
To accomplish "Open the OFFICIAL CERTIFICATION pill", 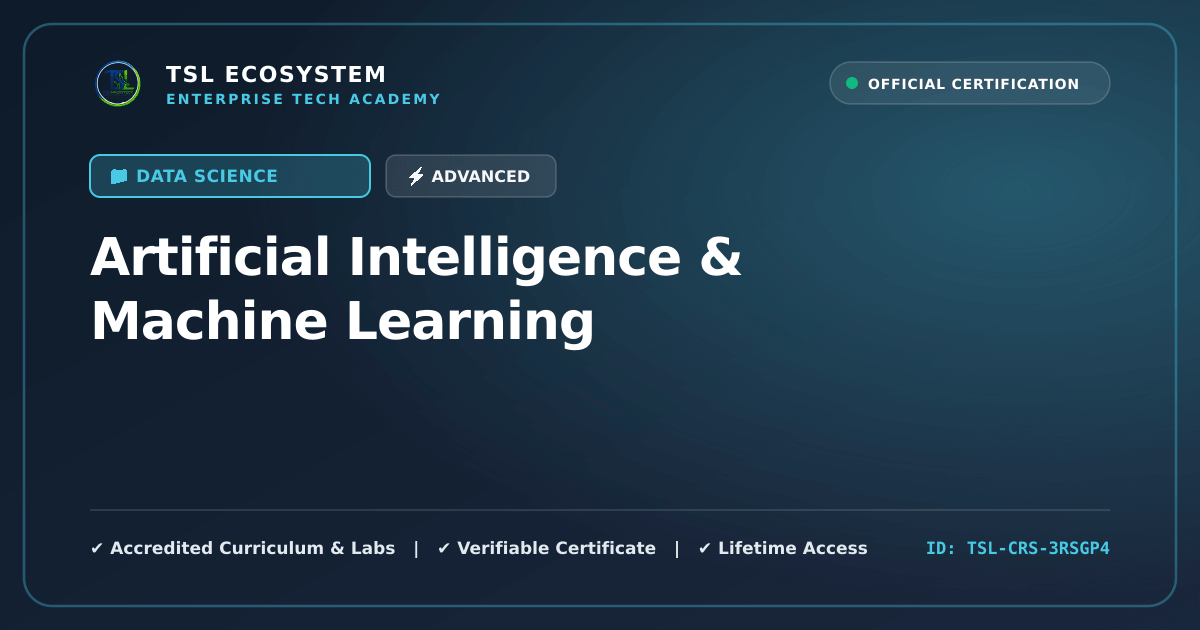I will [970, 83].
